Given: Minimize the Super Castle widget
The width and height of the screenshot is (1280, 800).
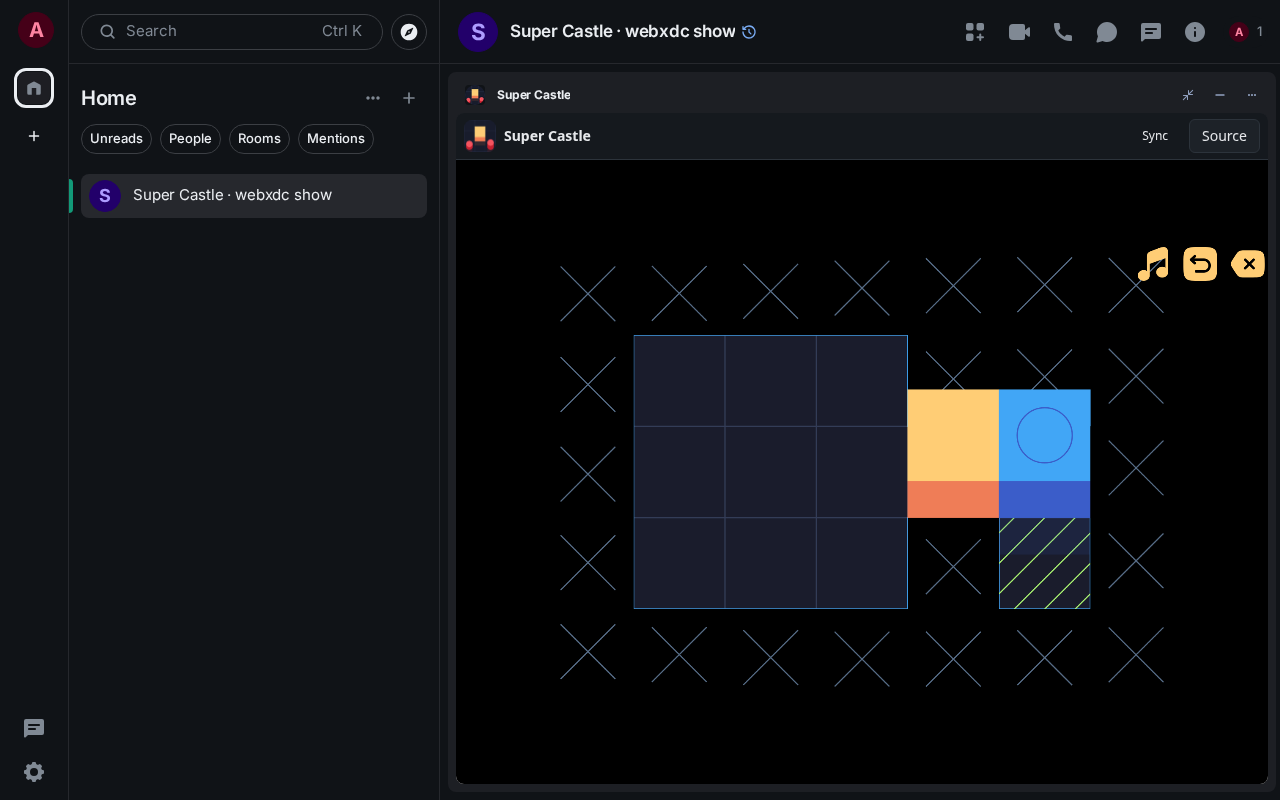Looking at the screenshot, I should [x=1220, y=95].
